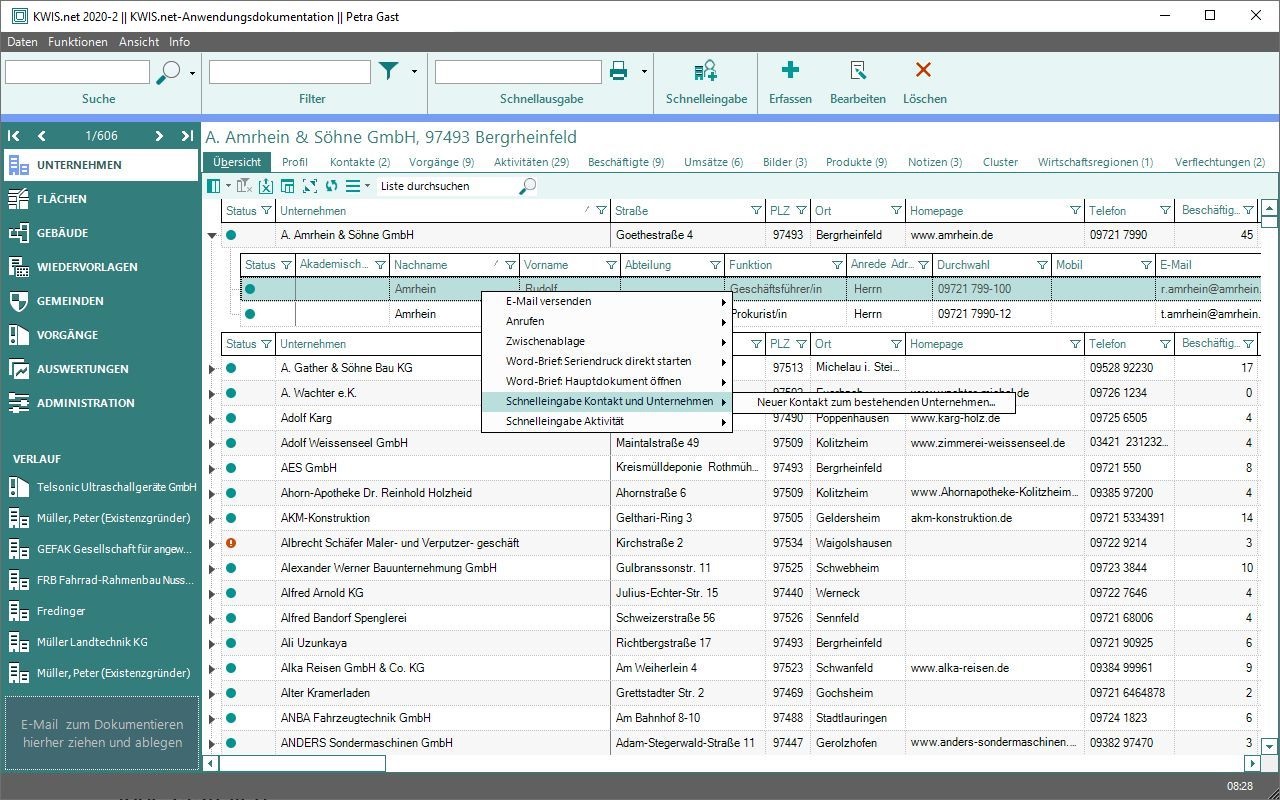This screenshot has width=1280, height=800.
Task: Click the Filter funnel icon
Action: click(x=388, y=71)
